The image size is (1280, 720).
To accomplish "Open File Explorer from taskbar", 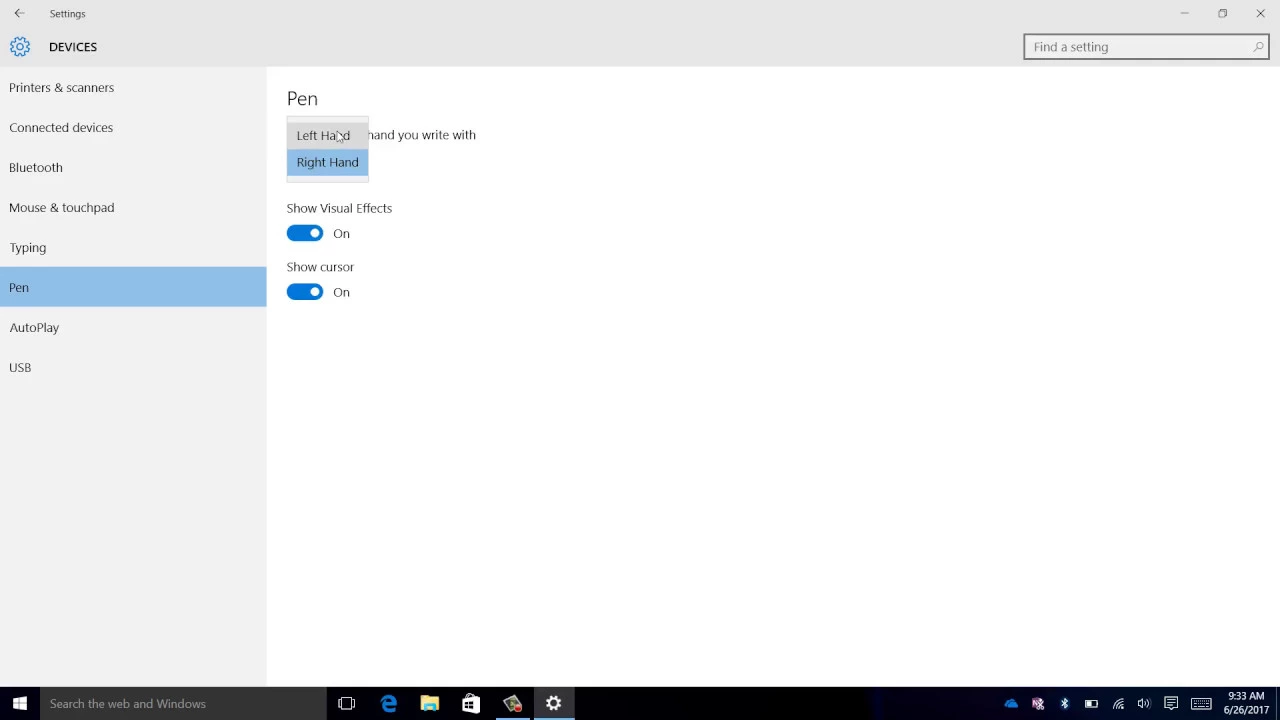I will pyautogui.click(x=430, y=704).
